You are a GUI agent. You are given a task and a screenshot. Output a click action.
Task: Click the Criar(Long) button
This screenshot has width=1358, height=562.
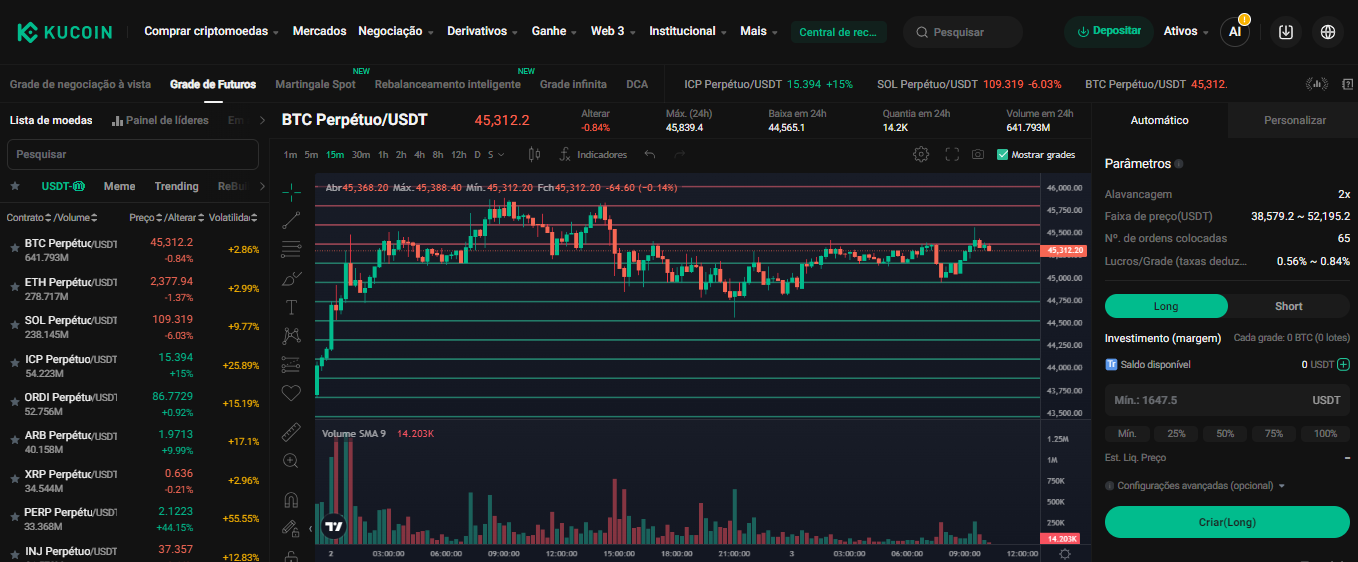[x=1227, y=522]
